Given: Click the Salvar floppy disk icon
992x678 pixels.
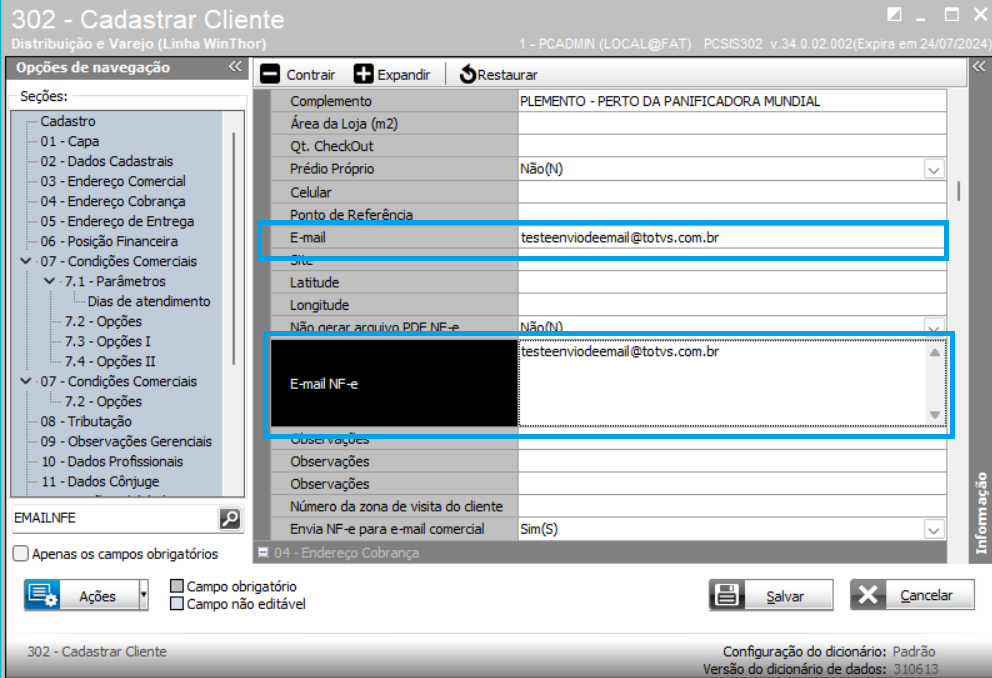Looking at the screenshot, I should 726,595.
